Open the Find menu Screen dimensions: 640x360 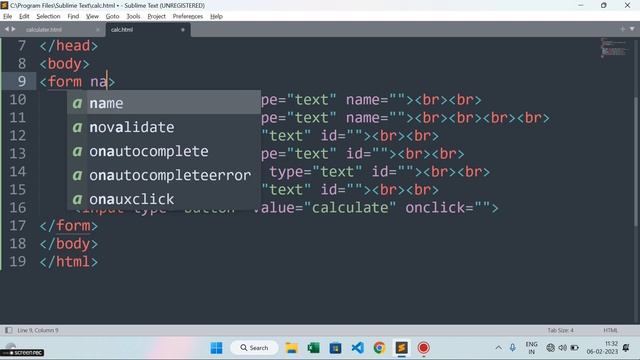point(73,16)
